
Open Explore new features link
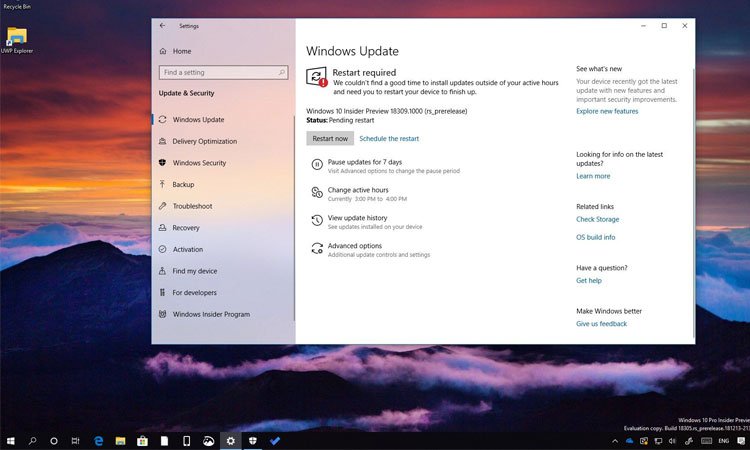click(x=606, y=111)
